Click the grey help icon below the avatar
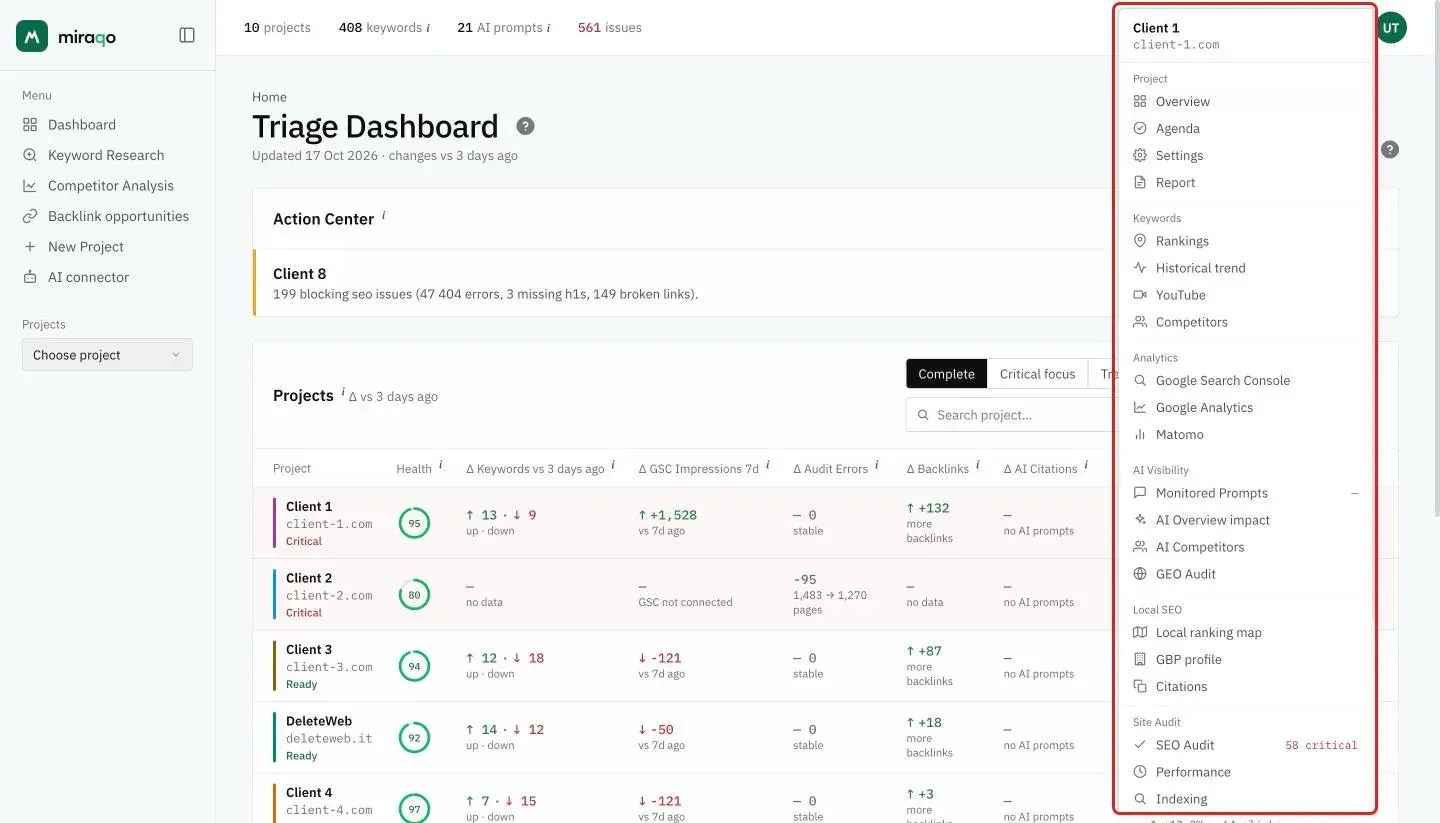This screenshot has width=1440, height=823. (x=1390, y=150)
